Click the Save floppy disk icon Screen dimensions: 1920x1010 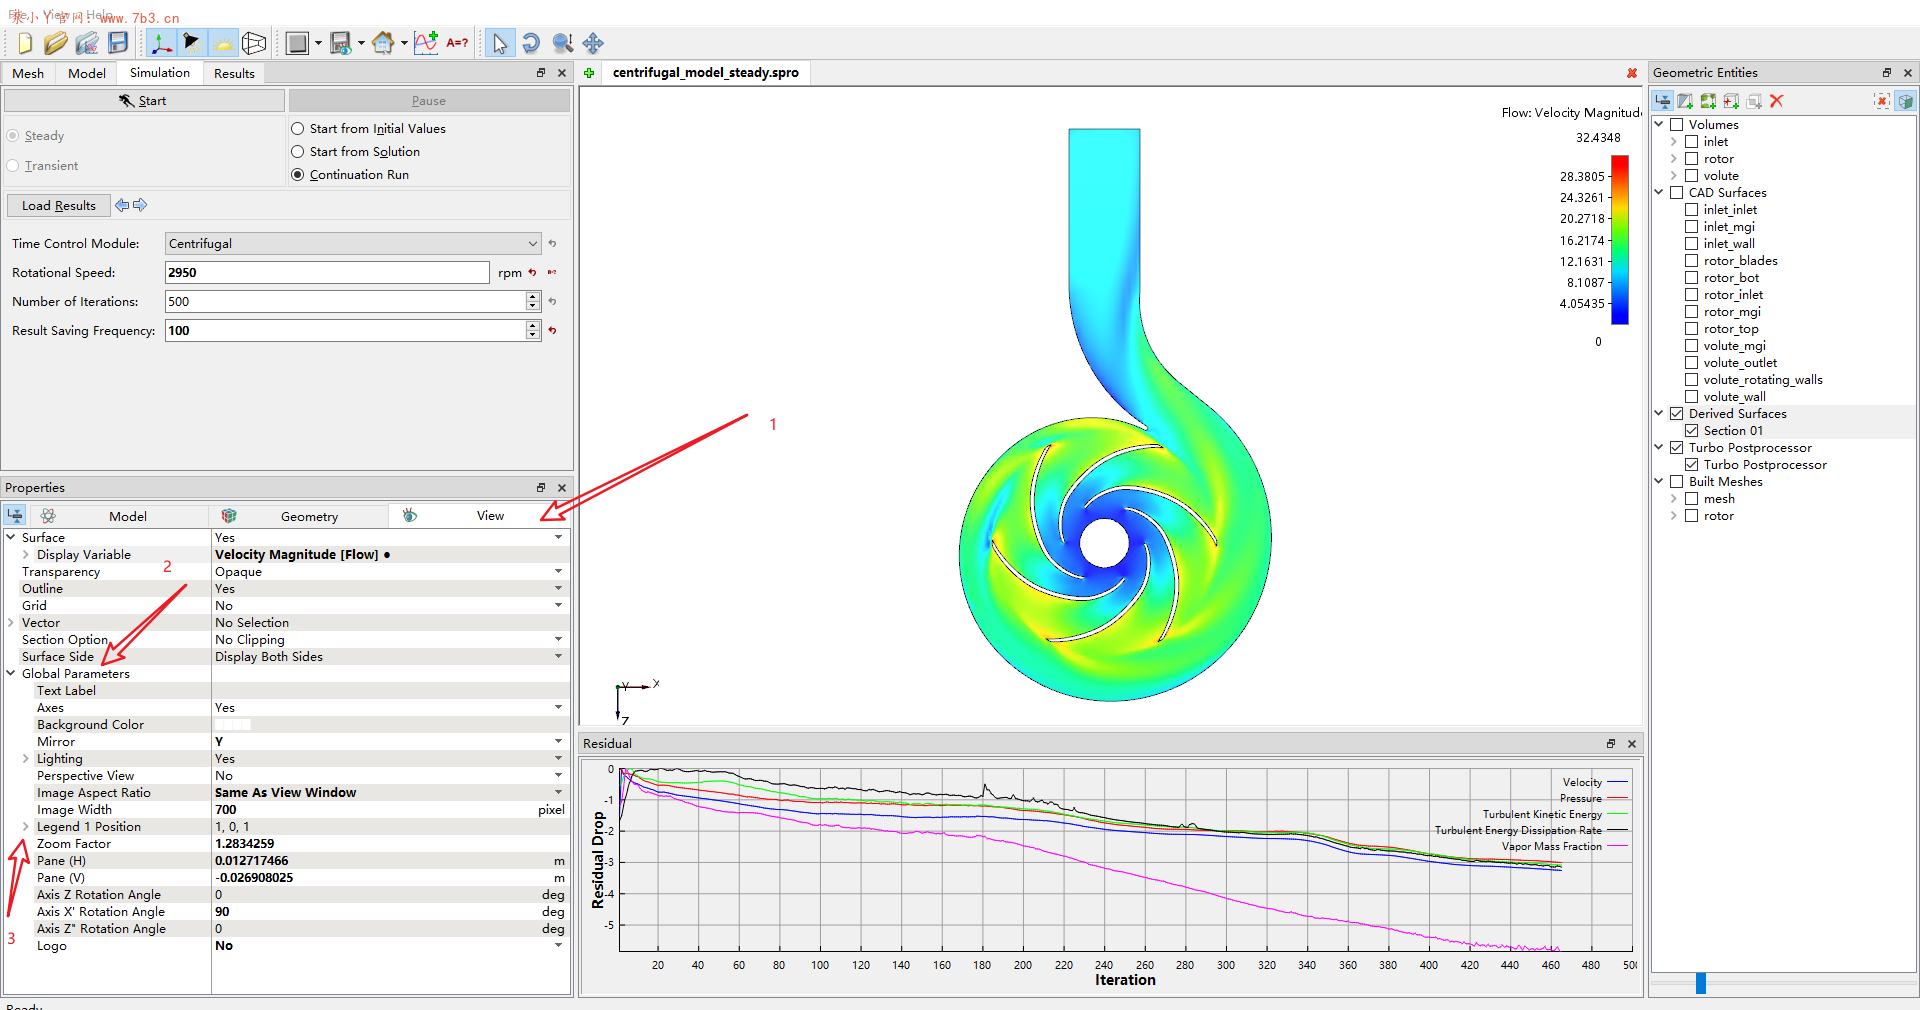tap(118, 43)
